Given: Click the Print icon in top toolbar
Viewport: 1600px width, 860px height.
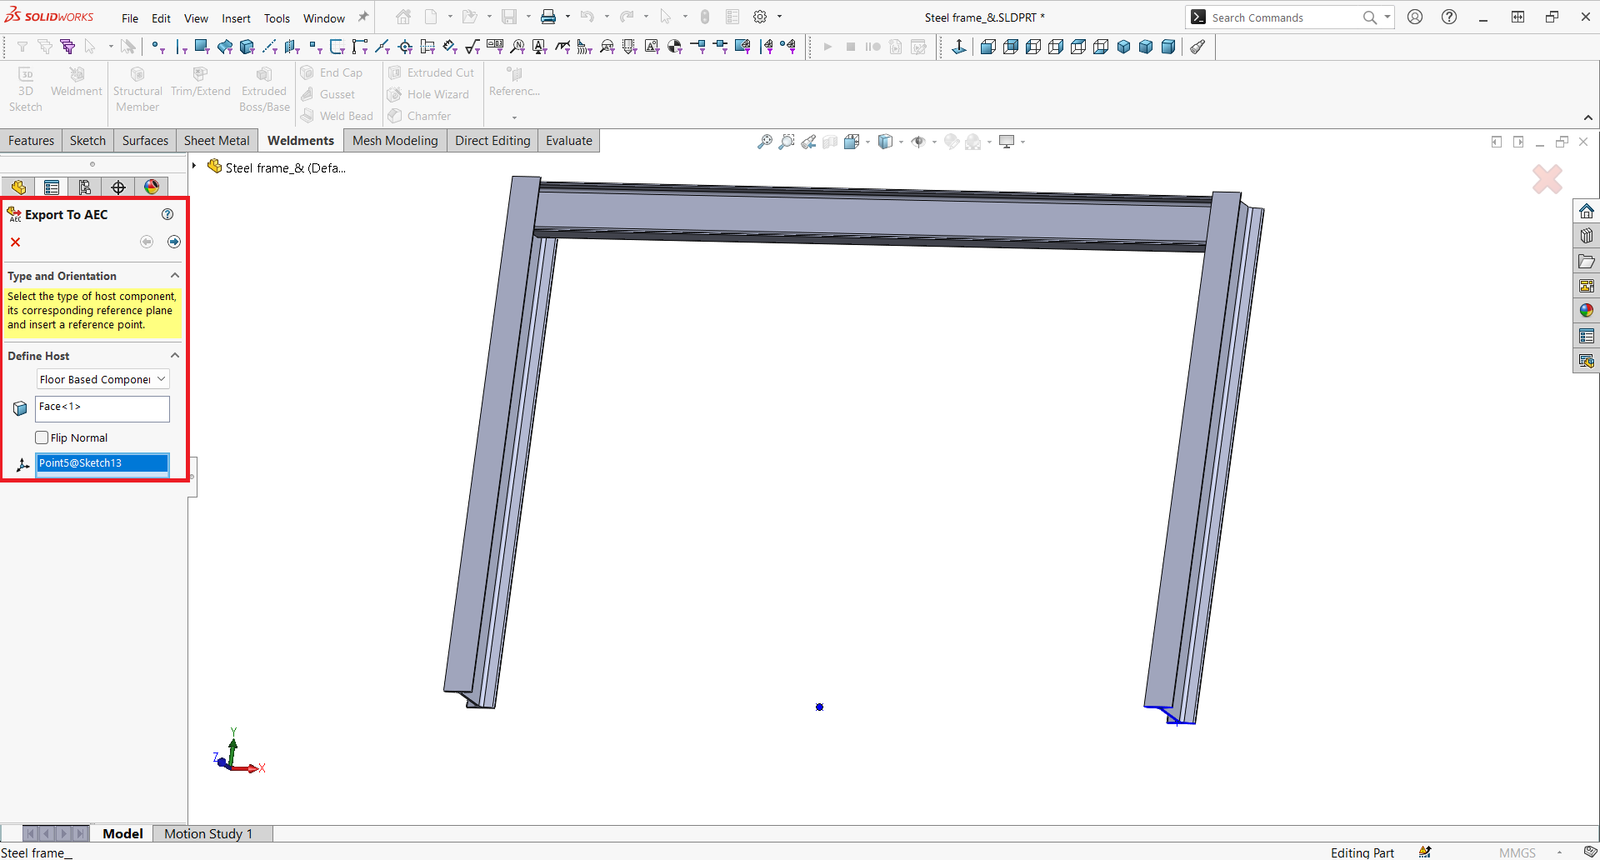Looking at the screenshot, I should click(548, 17).
